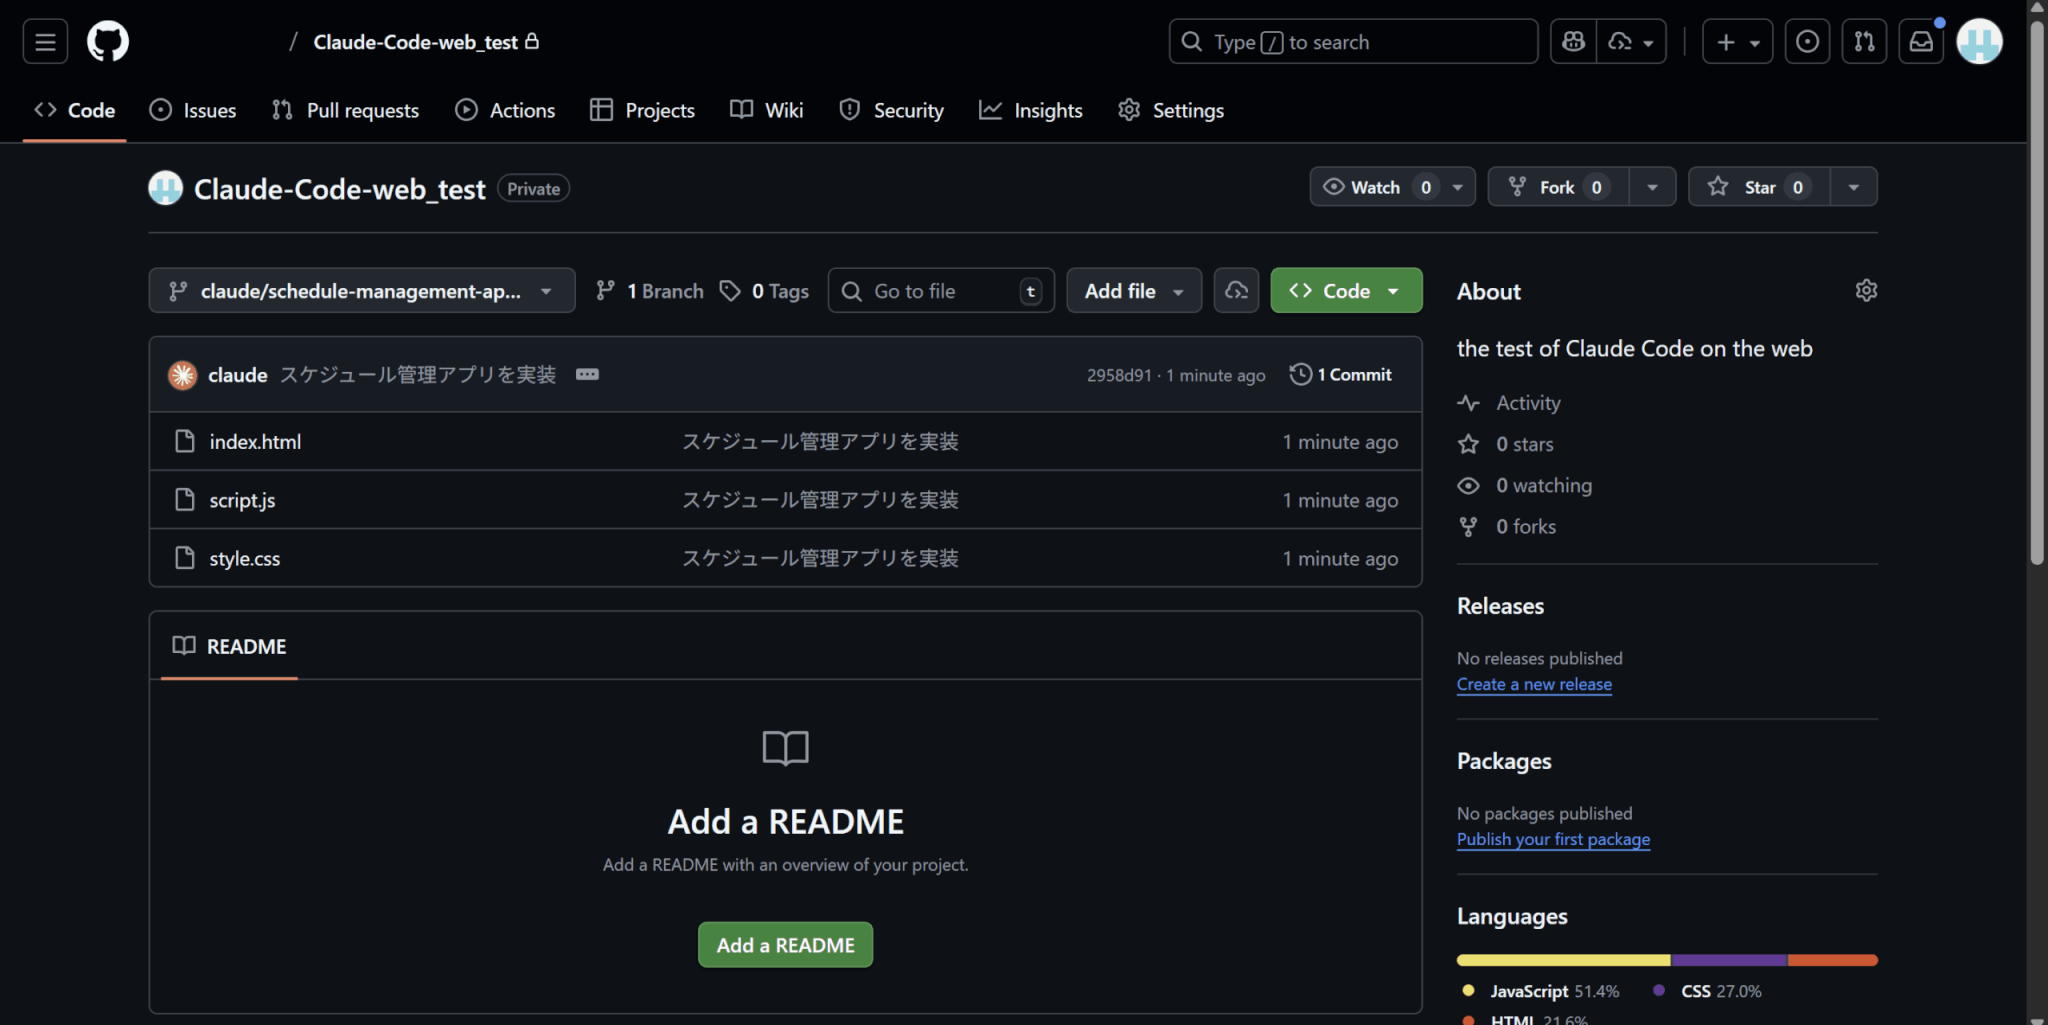
Task: Click yellow JavaScript segment in language bar
Action: point(1562,960)
